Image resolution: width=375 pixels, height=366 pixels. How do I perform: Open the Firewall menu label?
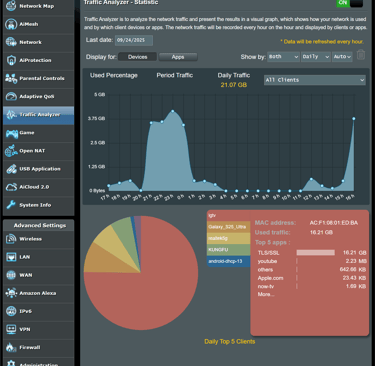point(30,347)
